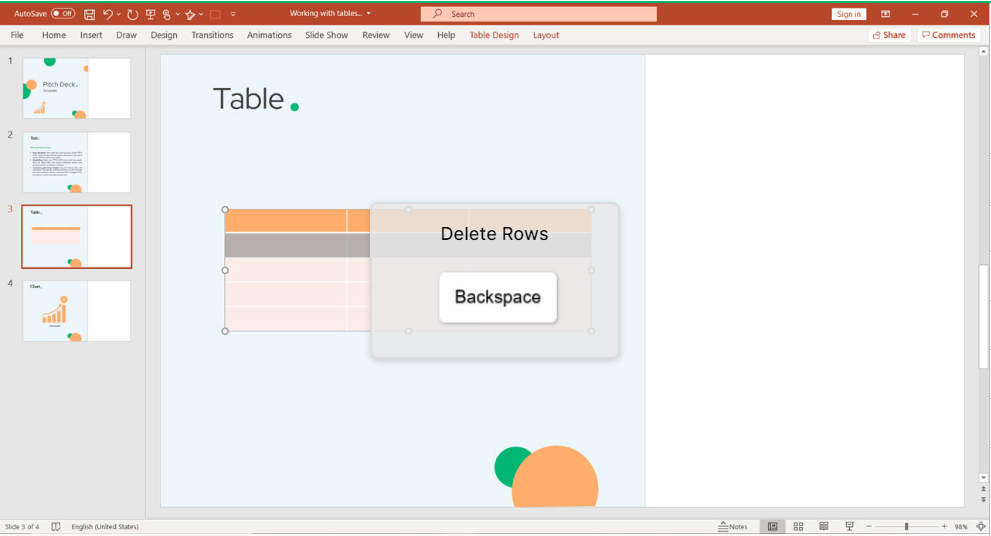The image size is (991, 536).
Task: Switch to Reading view icon
Action: pyautogui.click(x=824, y=526)
